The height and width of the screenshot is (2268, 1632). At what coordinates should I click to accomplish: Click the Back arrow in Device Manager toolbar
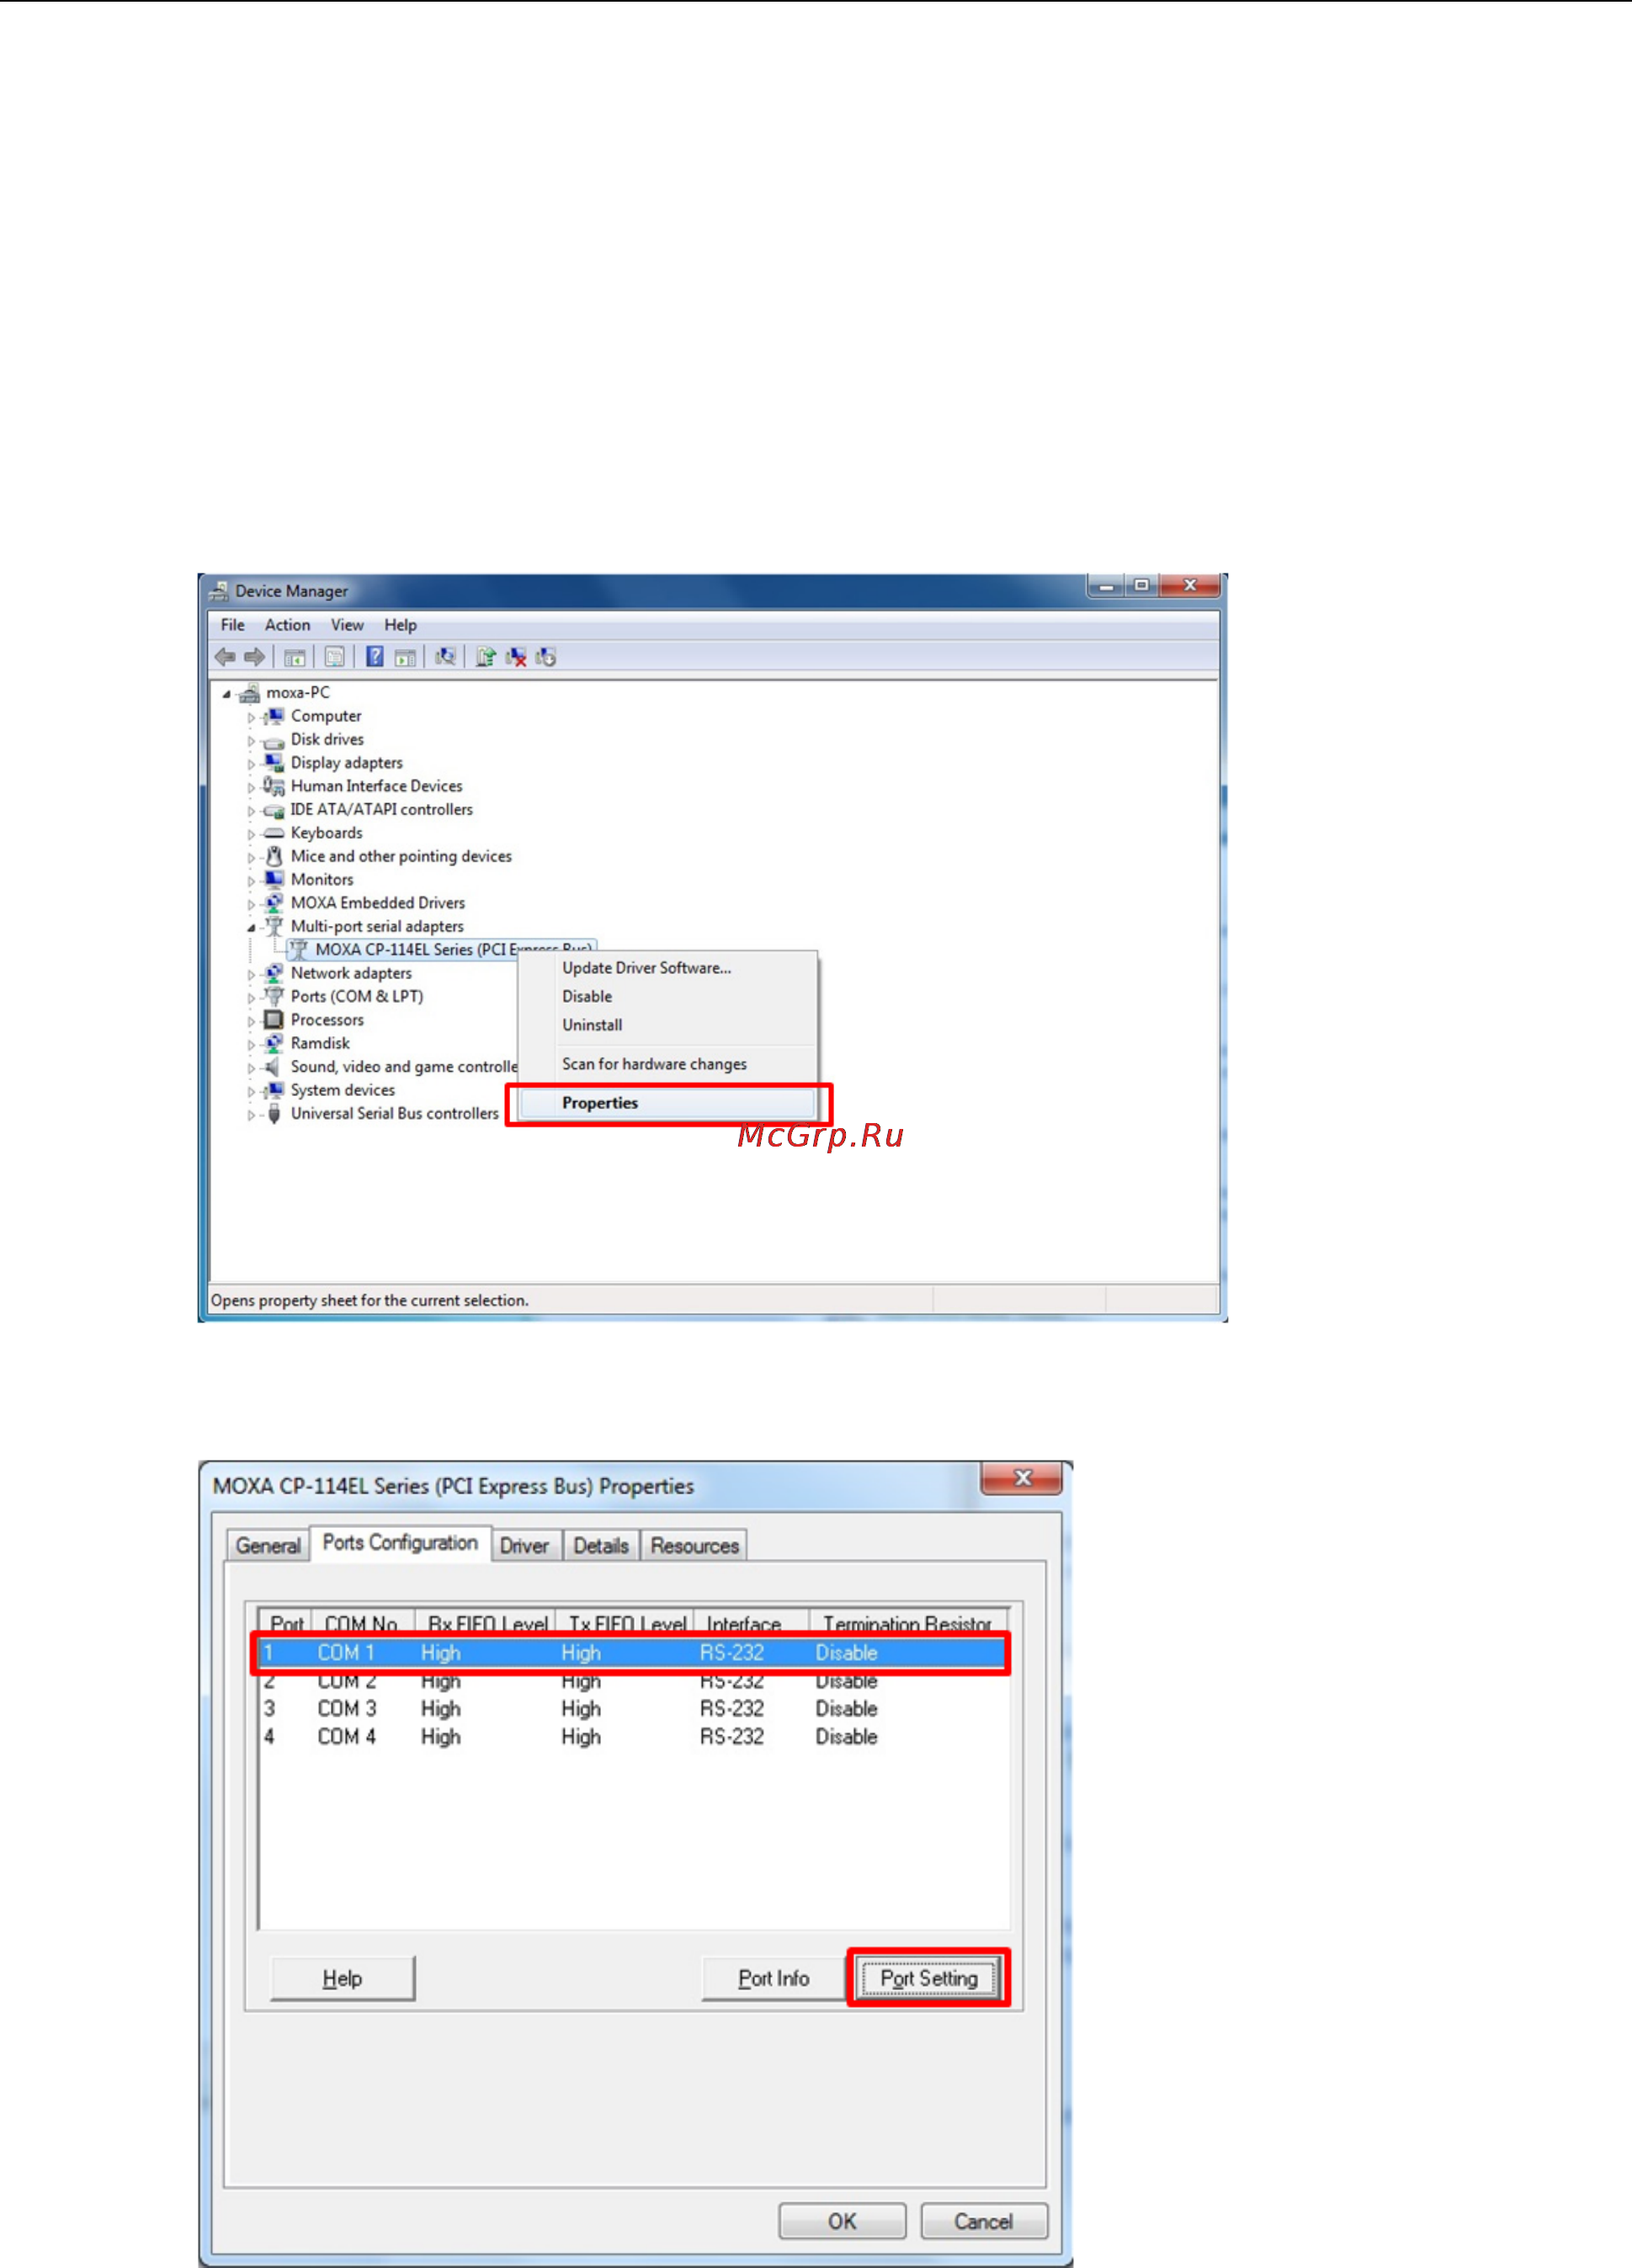(225, 657)
